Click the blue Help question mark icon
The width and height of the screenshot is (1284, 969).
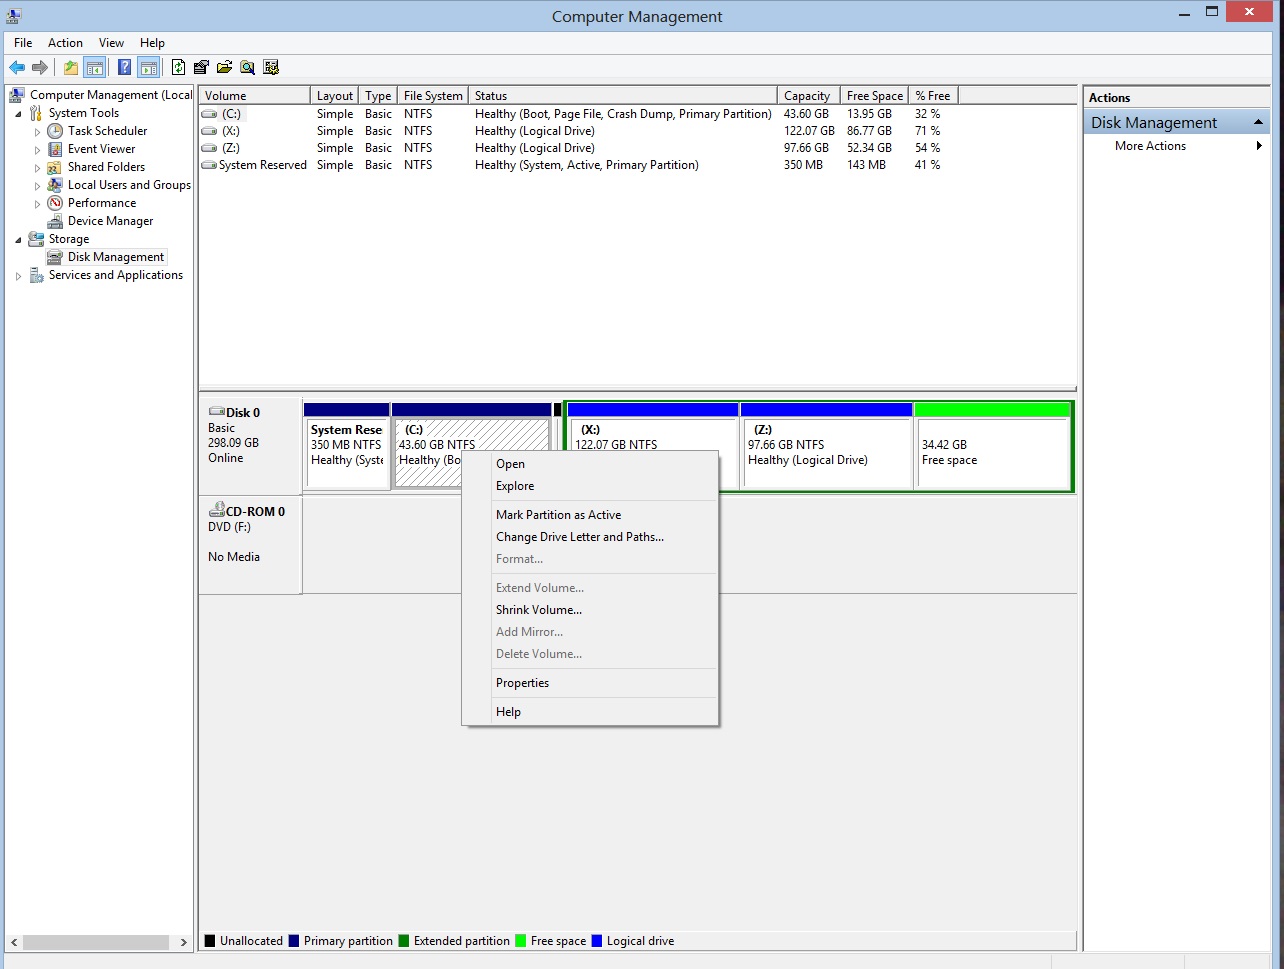coord(124,68)
